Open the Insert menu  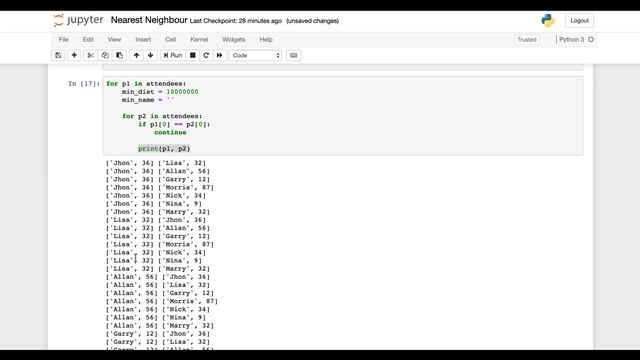pos(143,40)
